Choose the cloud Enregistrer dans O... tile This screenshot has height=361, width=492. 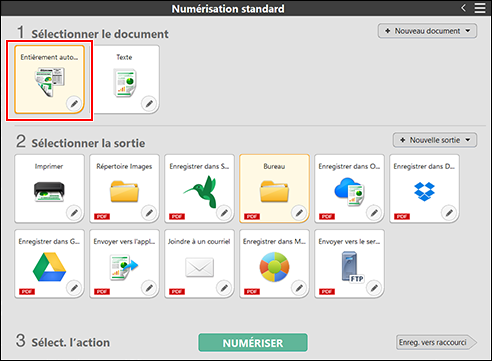pos(349,188)
